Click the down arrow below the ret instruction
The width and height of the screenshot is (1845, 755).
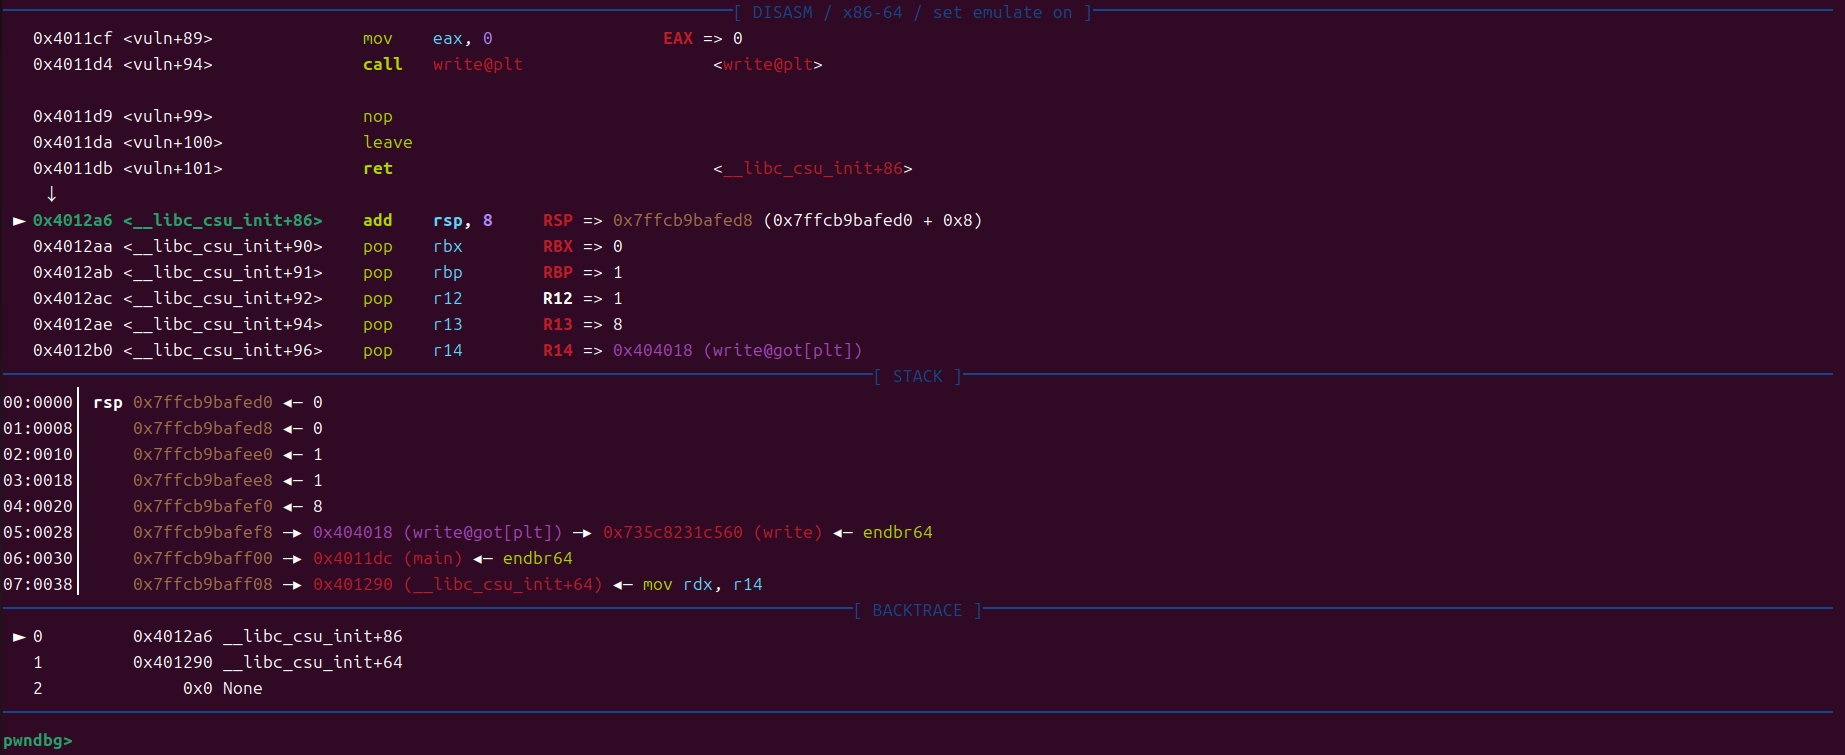pos(51,194)
